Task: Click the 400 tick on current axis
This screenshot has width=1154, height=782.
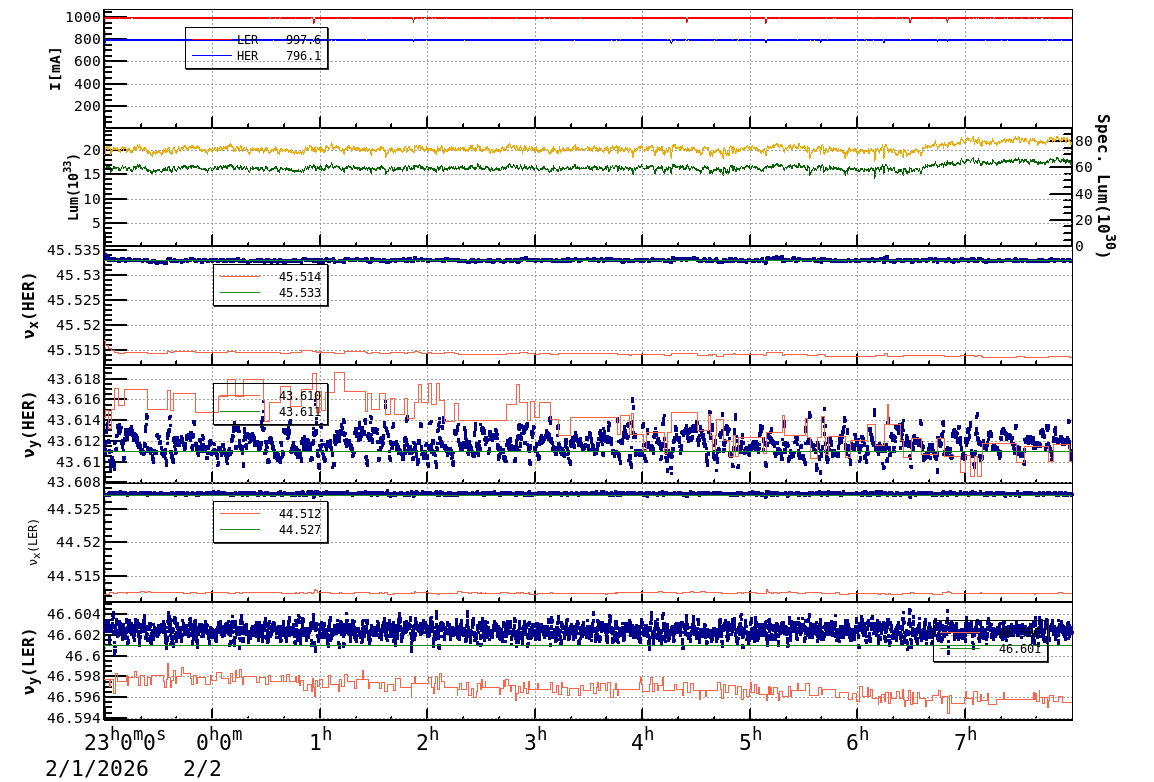Action: [x=87, y=84]
